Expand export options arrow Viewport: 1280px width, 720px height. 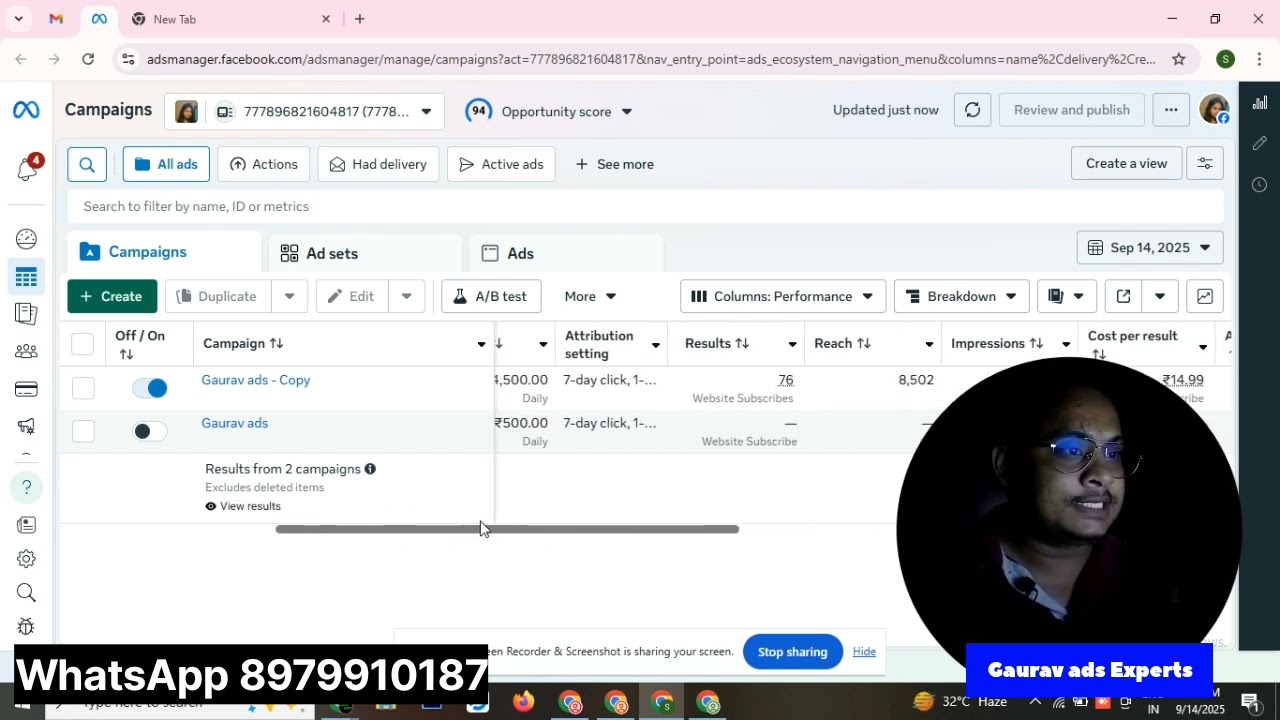pos(1160,296)
